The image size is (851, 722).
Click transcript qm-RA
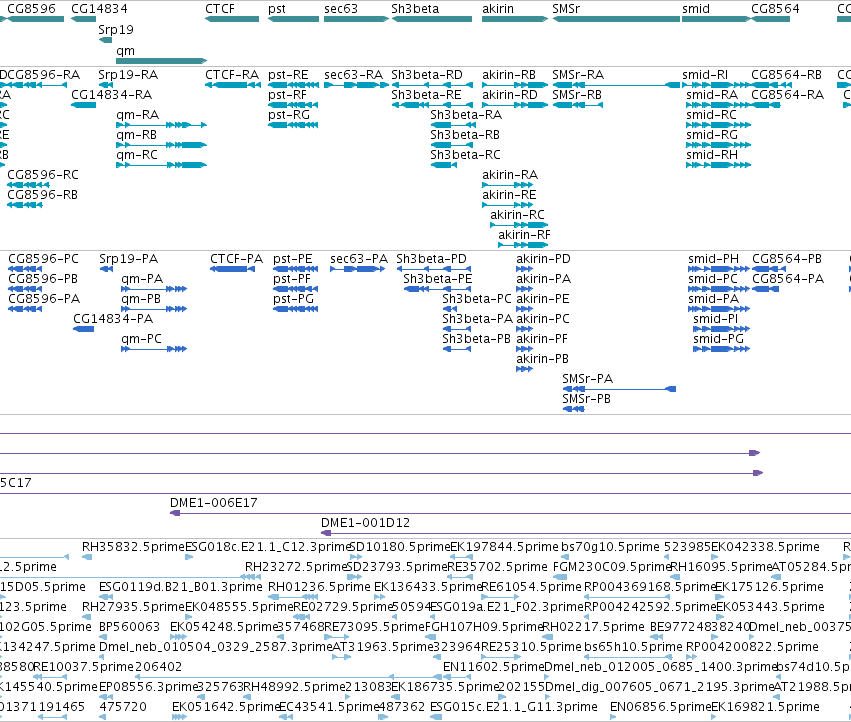point(161,125)
